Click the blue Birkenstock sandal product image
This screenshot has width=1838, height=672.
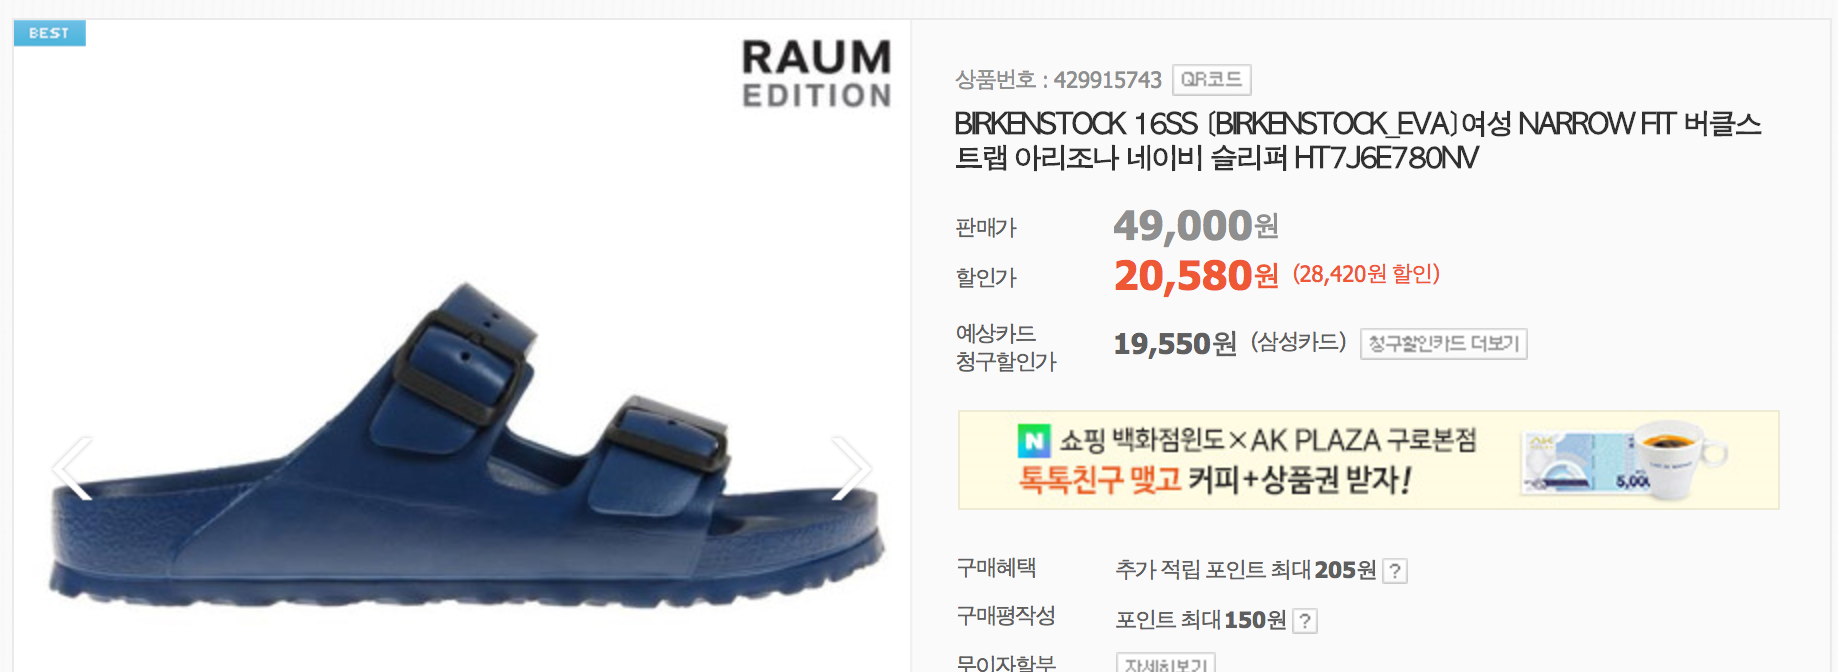467,445
